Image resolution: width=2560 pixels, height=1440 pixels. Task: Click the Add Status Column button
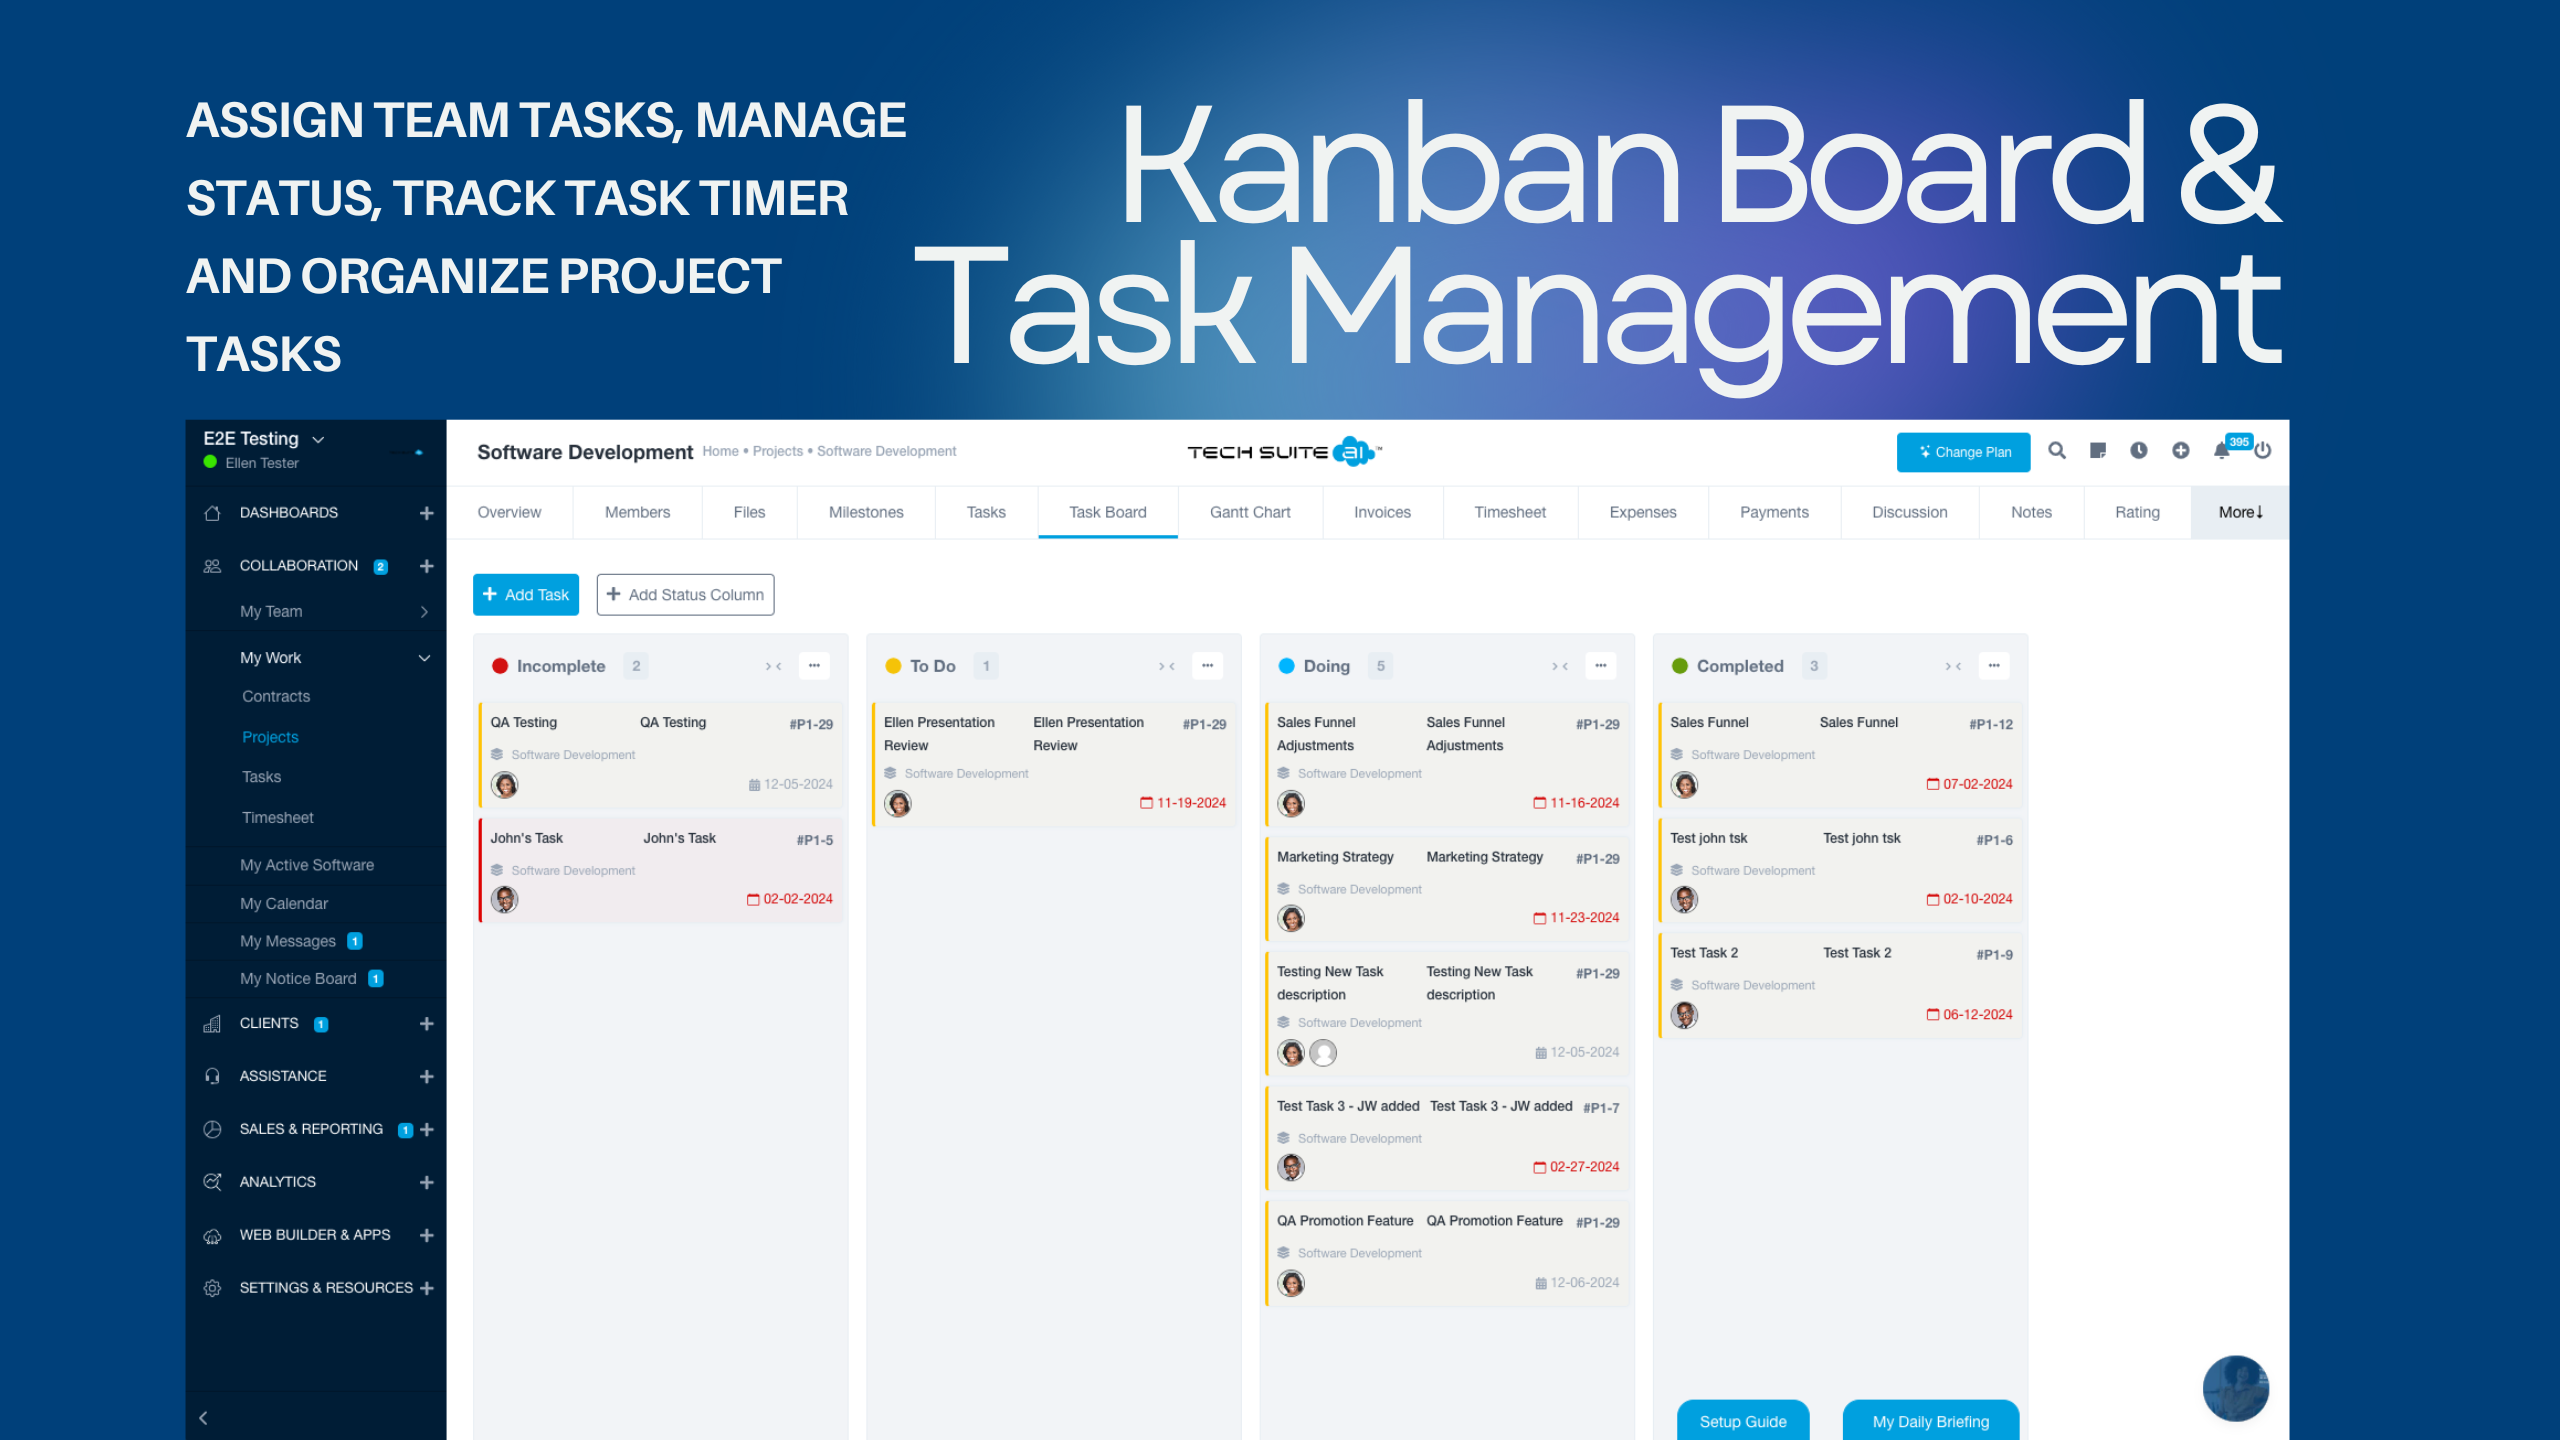tap(685, 595)
